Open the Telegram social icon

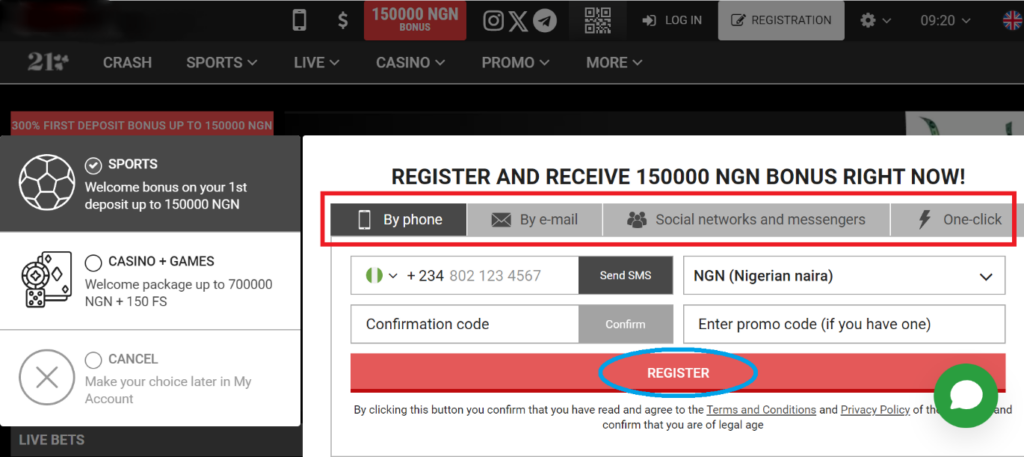coord(545,21)
